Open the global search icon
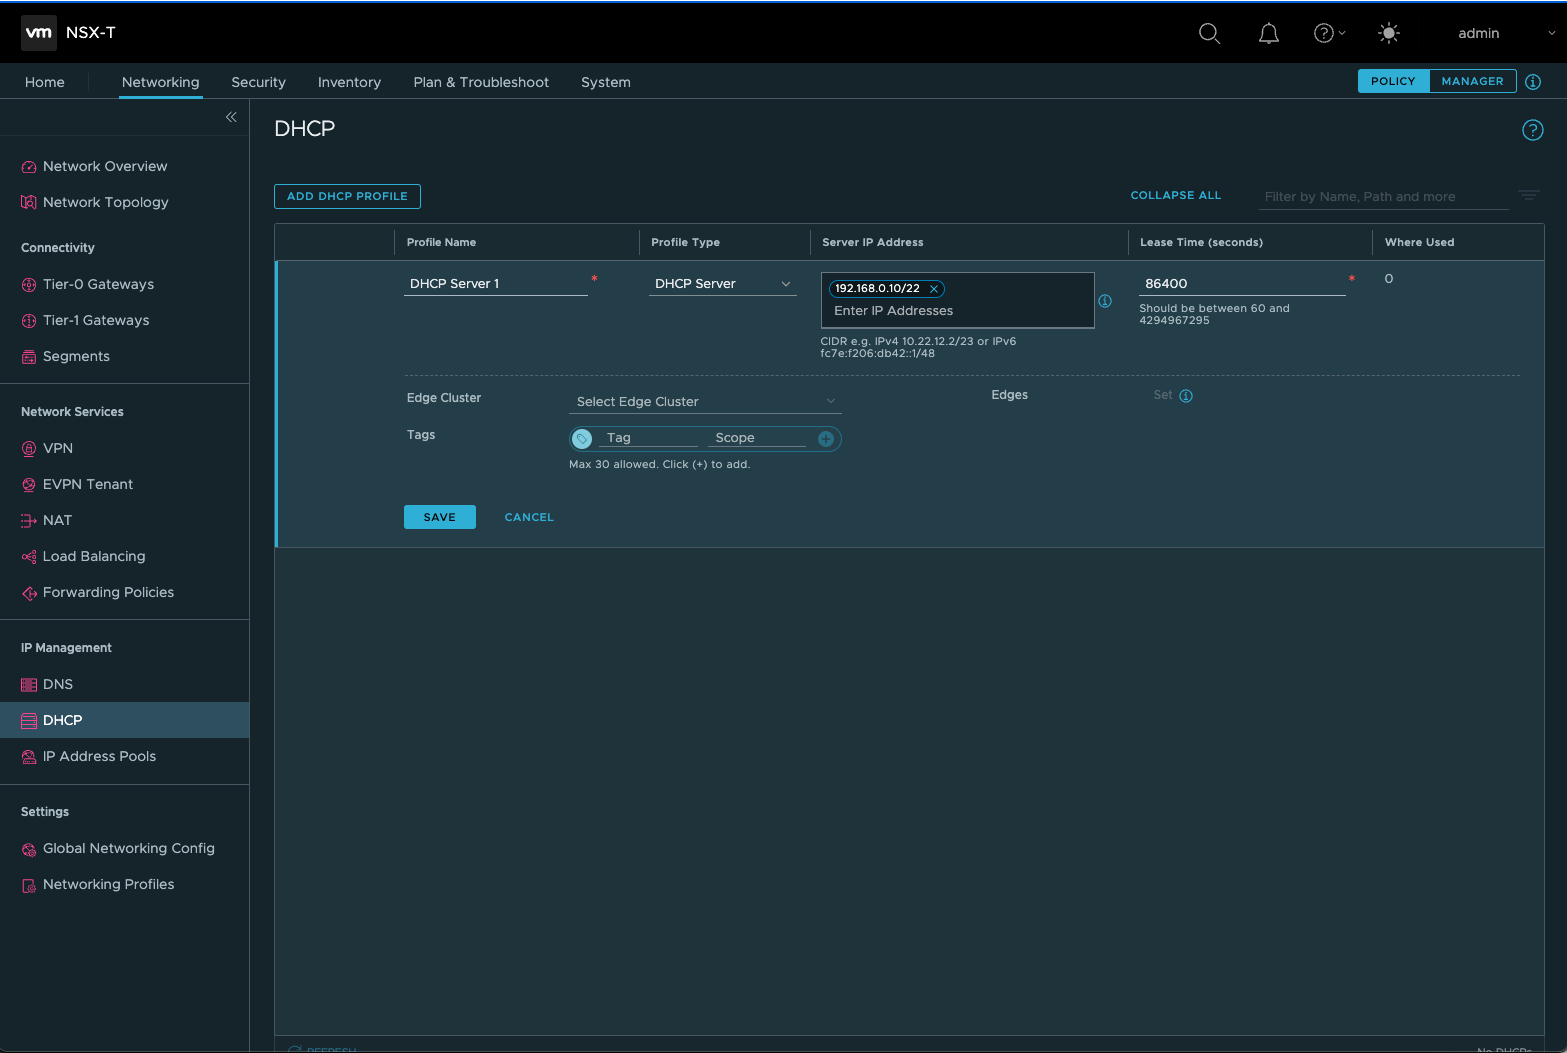The image size is (1567, 1053). point(1209,33)
